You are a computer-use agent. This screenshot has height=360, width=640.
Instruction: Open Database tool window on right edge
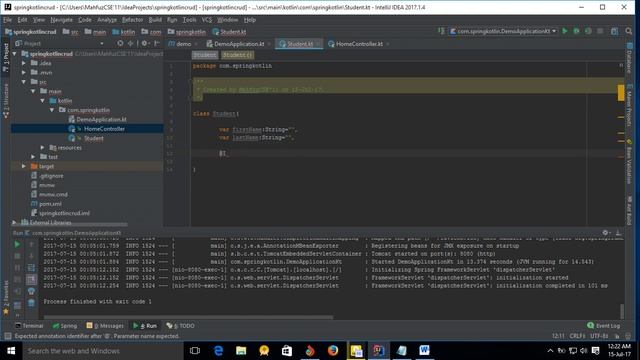pos(629,58)
